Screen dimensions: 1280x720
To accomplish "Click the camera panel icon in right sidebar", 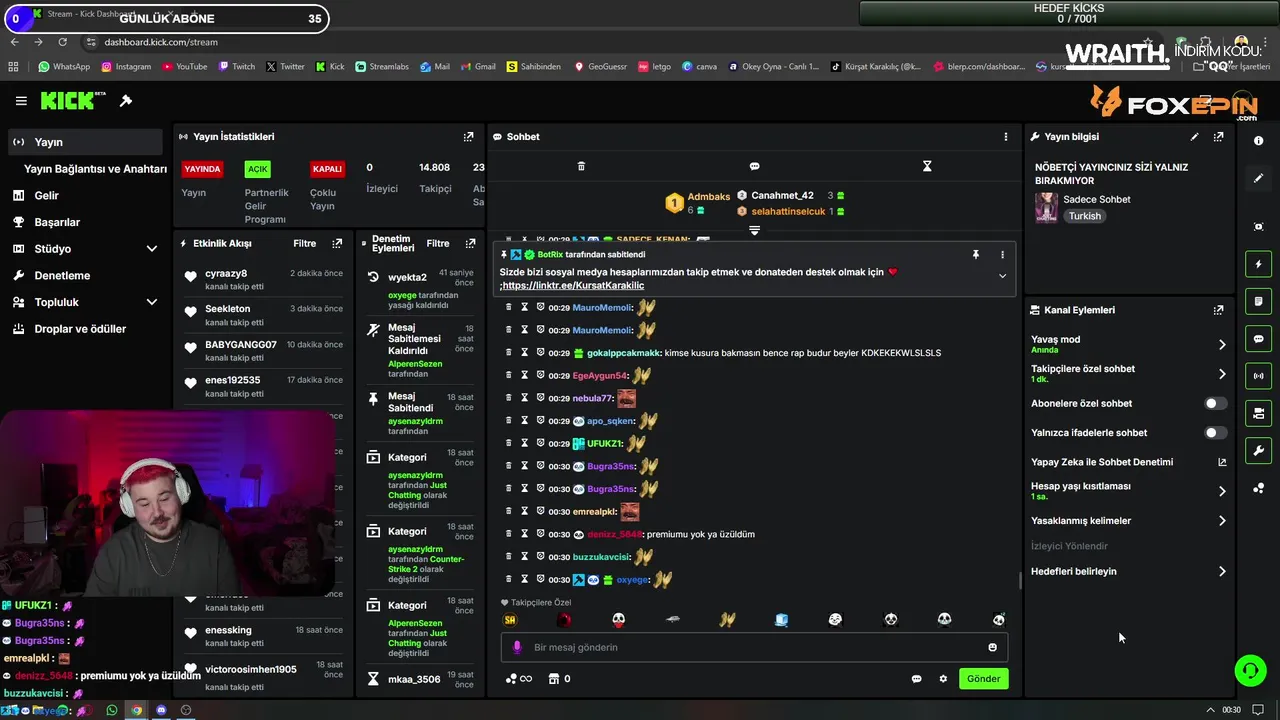I will tap(1258, 413).
